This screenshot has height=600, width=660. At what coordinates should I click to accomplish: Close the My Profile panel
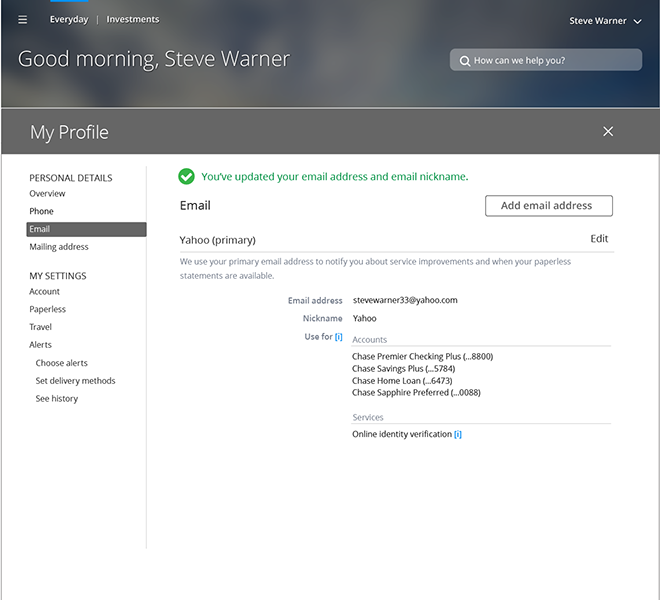point(608,131)
